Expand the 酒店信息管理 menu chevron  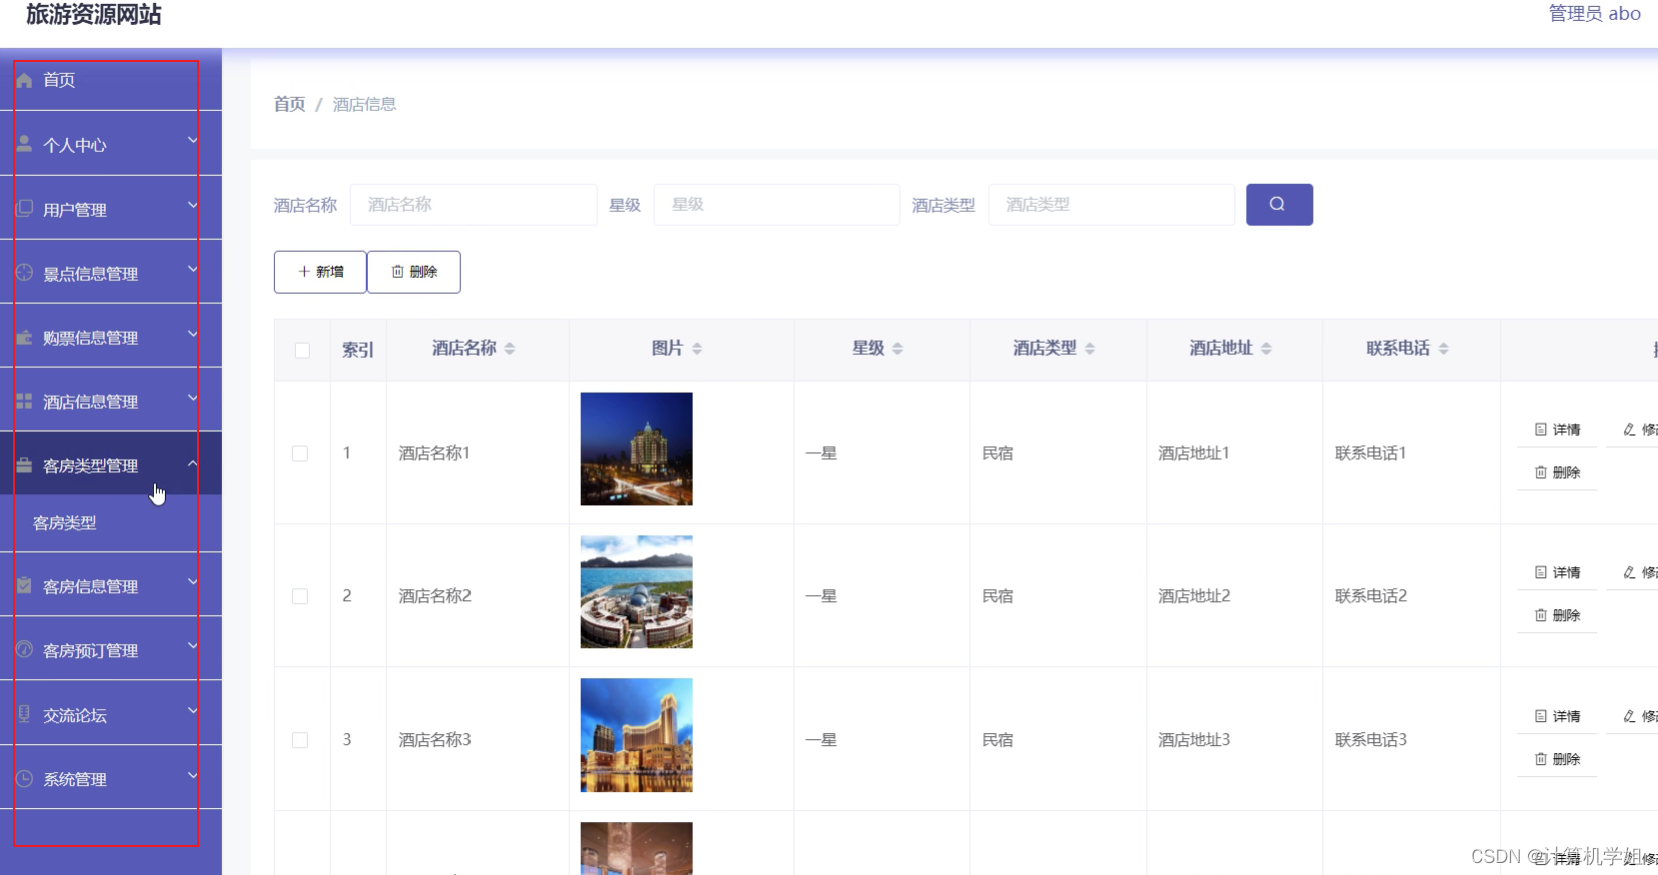point(193,398)
